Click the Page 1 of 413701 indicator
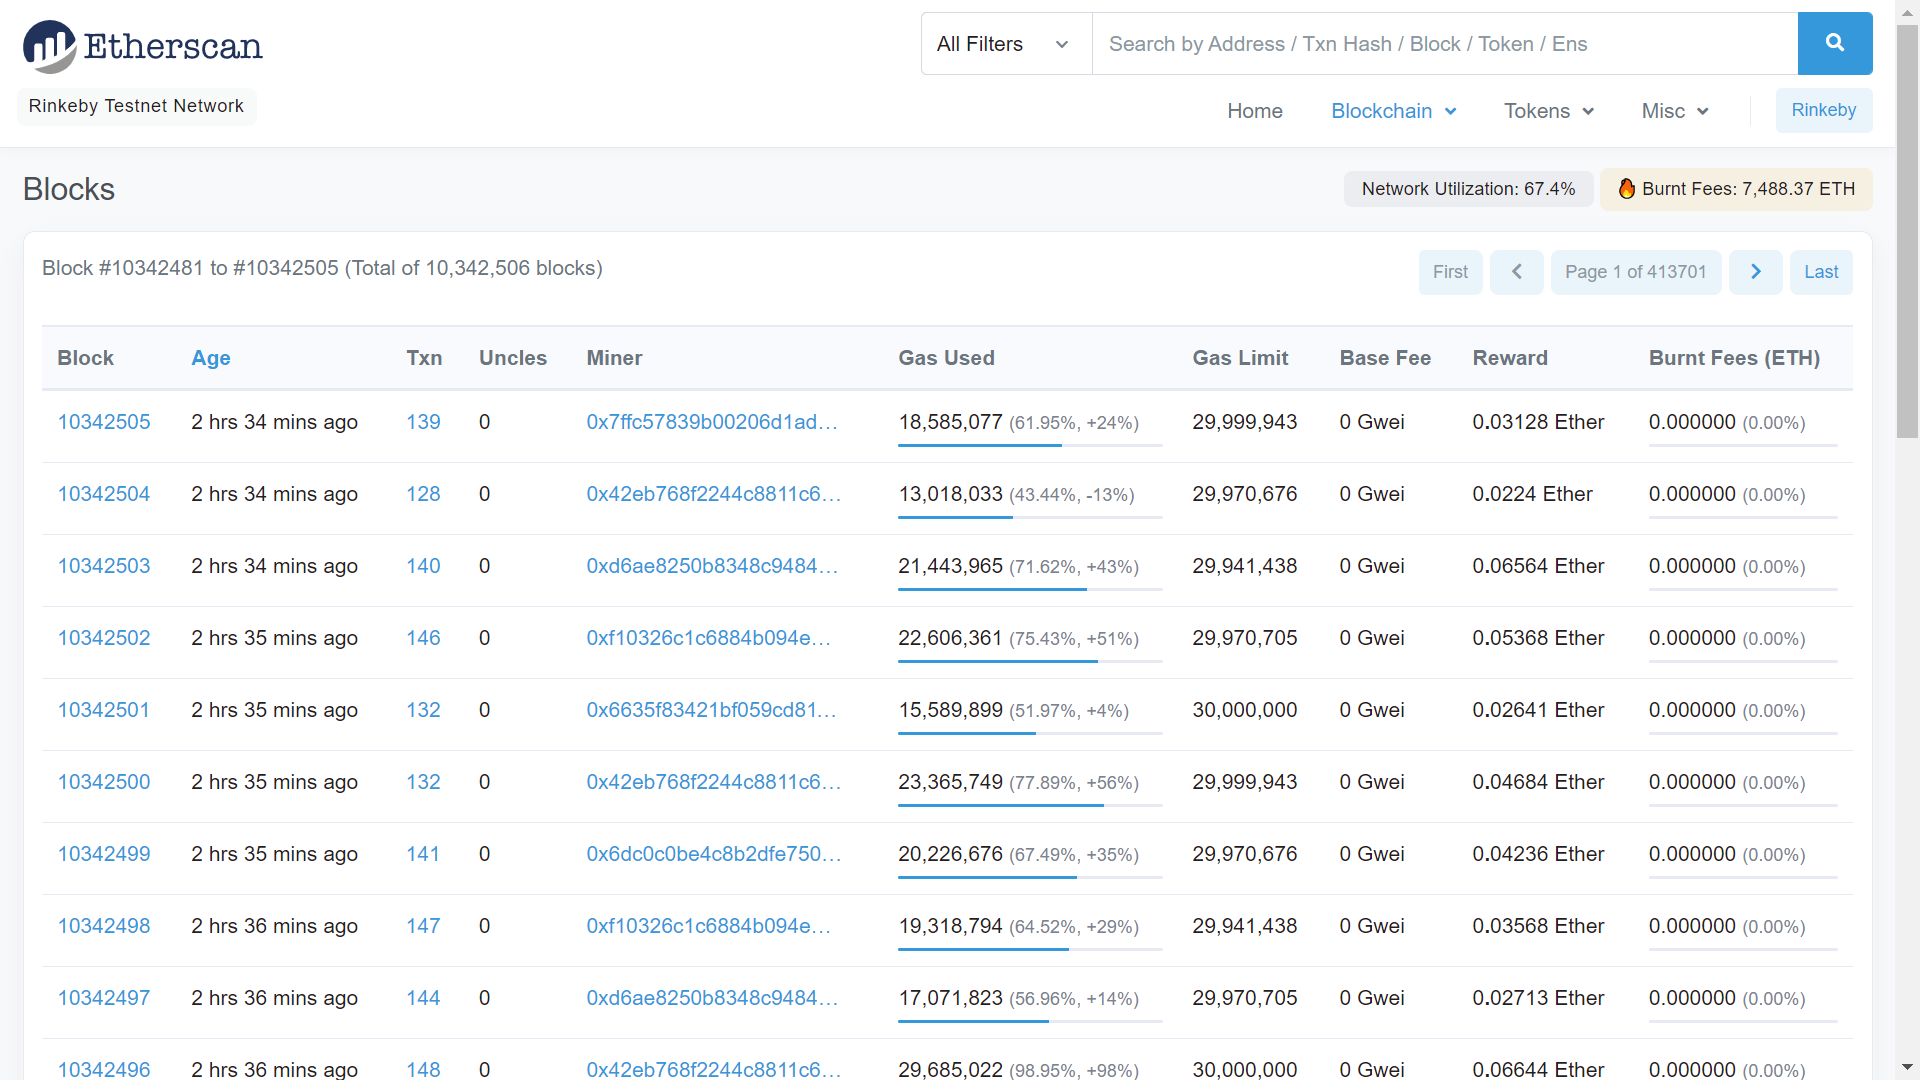The width and height of the screenshot is (1920, 1080). point(1636,272)
